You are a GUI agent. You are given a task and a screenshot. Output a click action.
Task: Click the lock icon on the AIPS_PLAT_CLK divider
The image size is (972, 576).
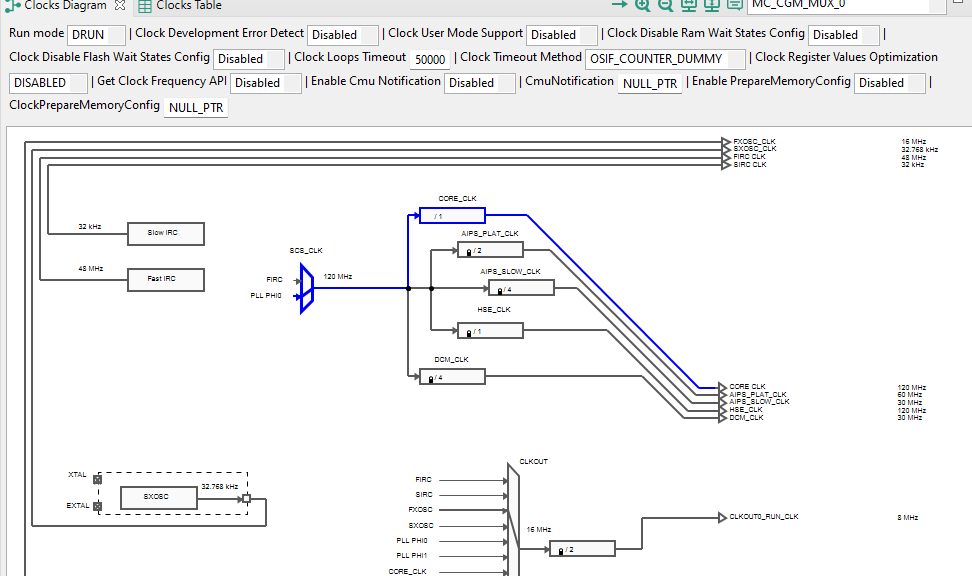(x=469, y=252)
